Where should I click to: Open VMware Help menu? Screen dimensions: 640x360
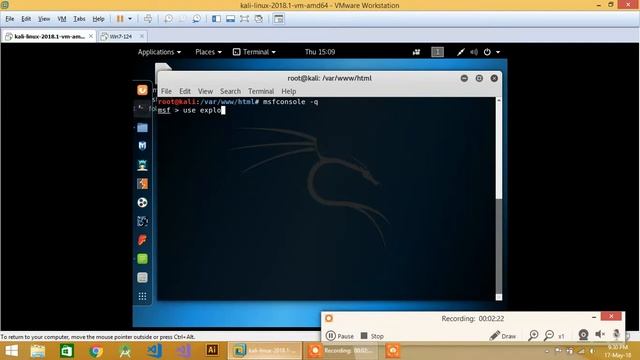point(98,19)
